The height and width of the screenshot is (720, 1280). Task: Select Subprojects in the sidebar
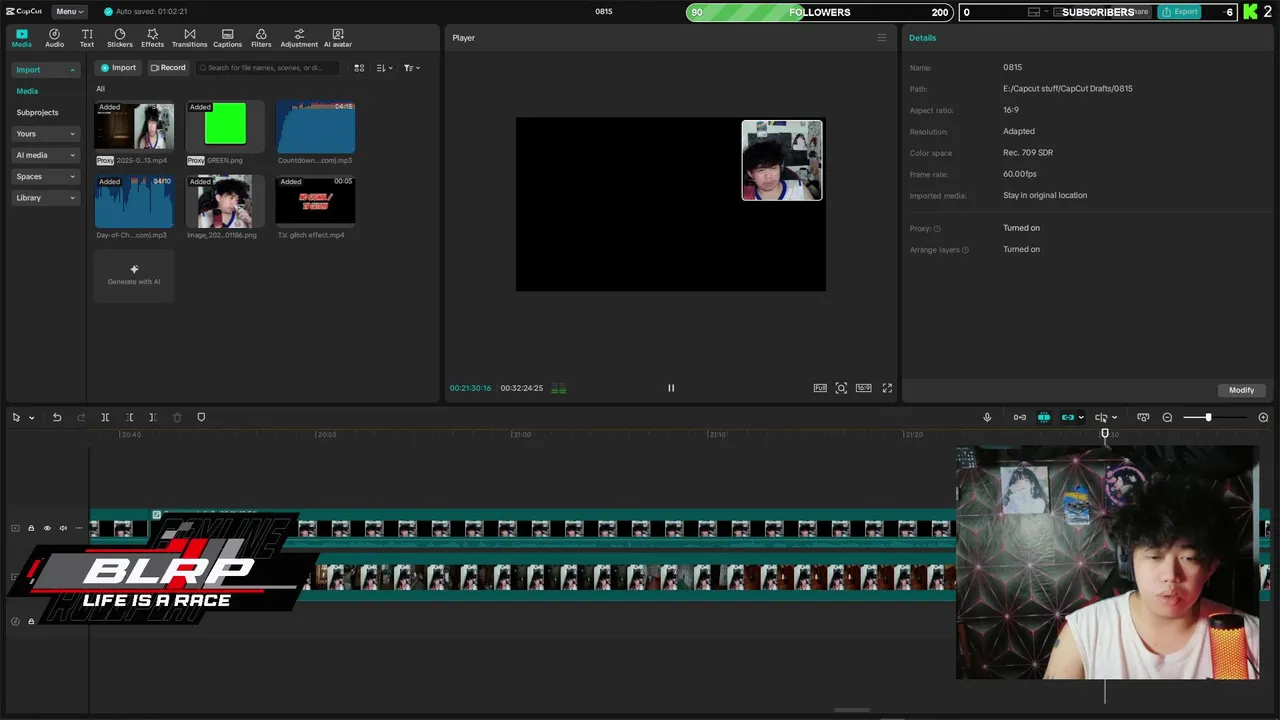pos(37,112)
